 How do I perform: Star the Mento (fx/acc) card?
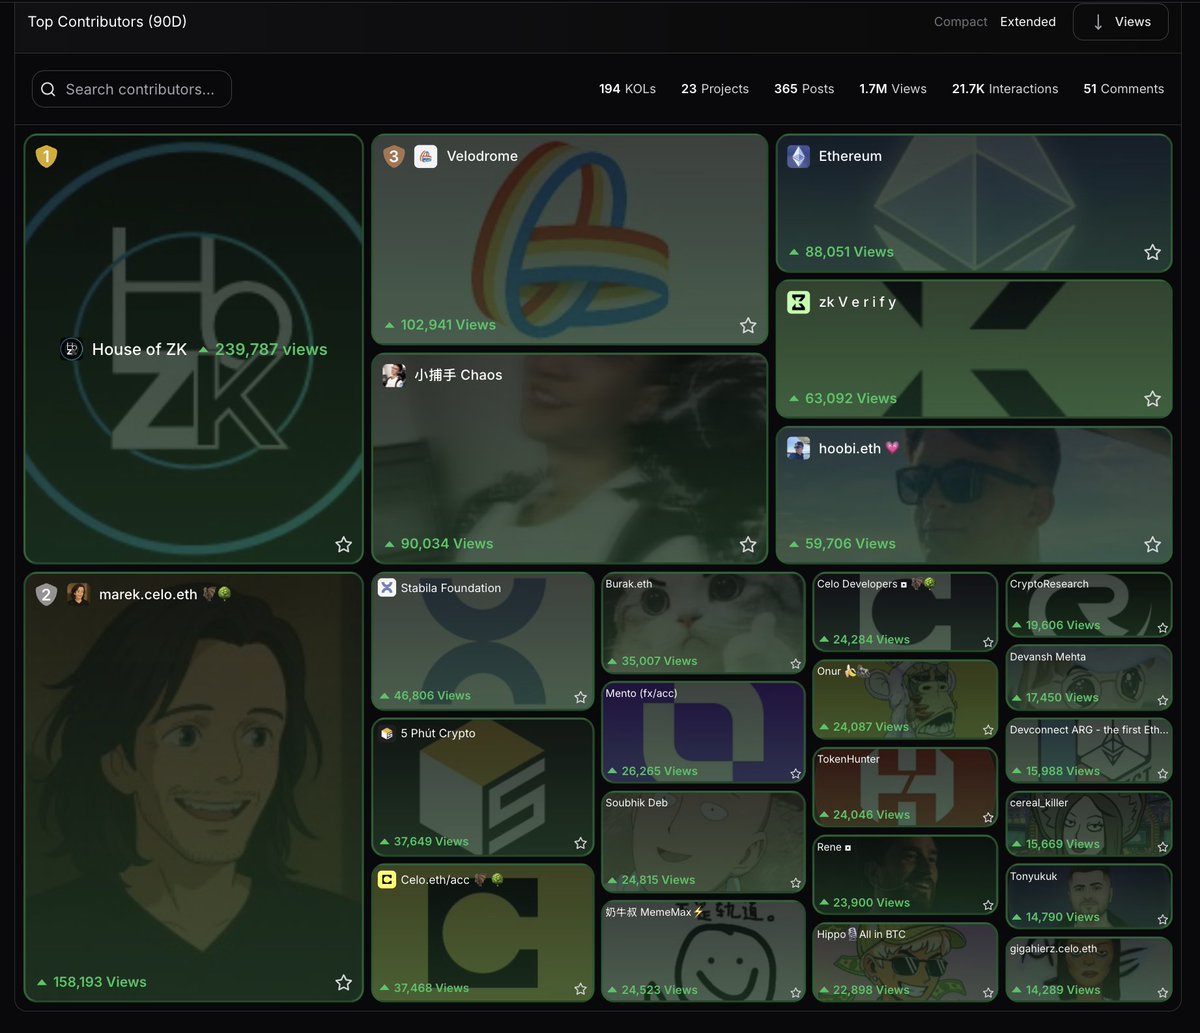(796, 773)
